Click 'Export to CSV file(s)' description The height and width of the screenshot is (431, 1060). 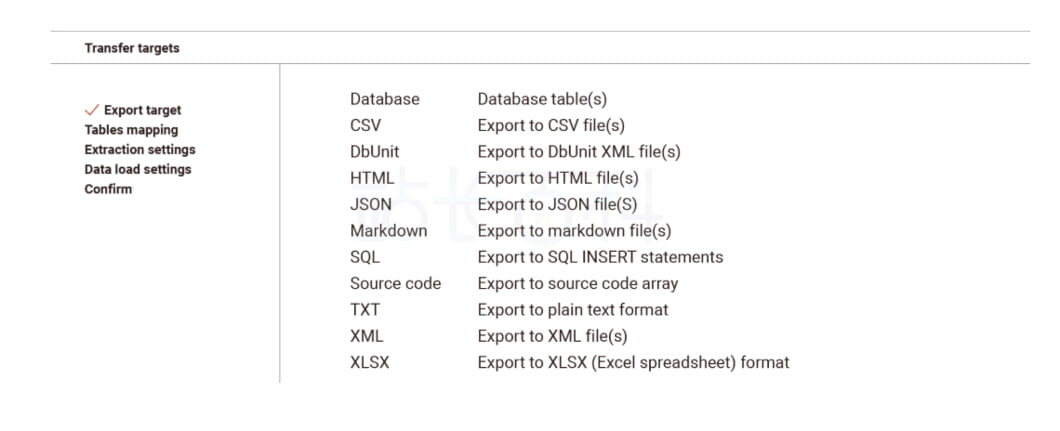(551, 126)
